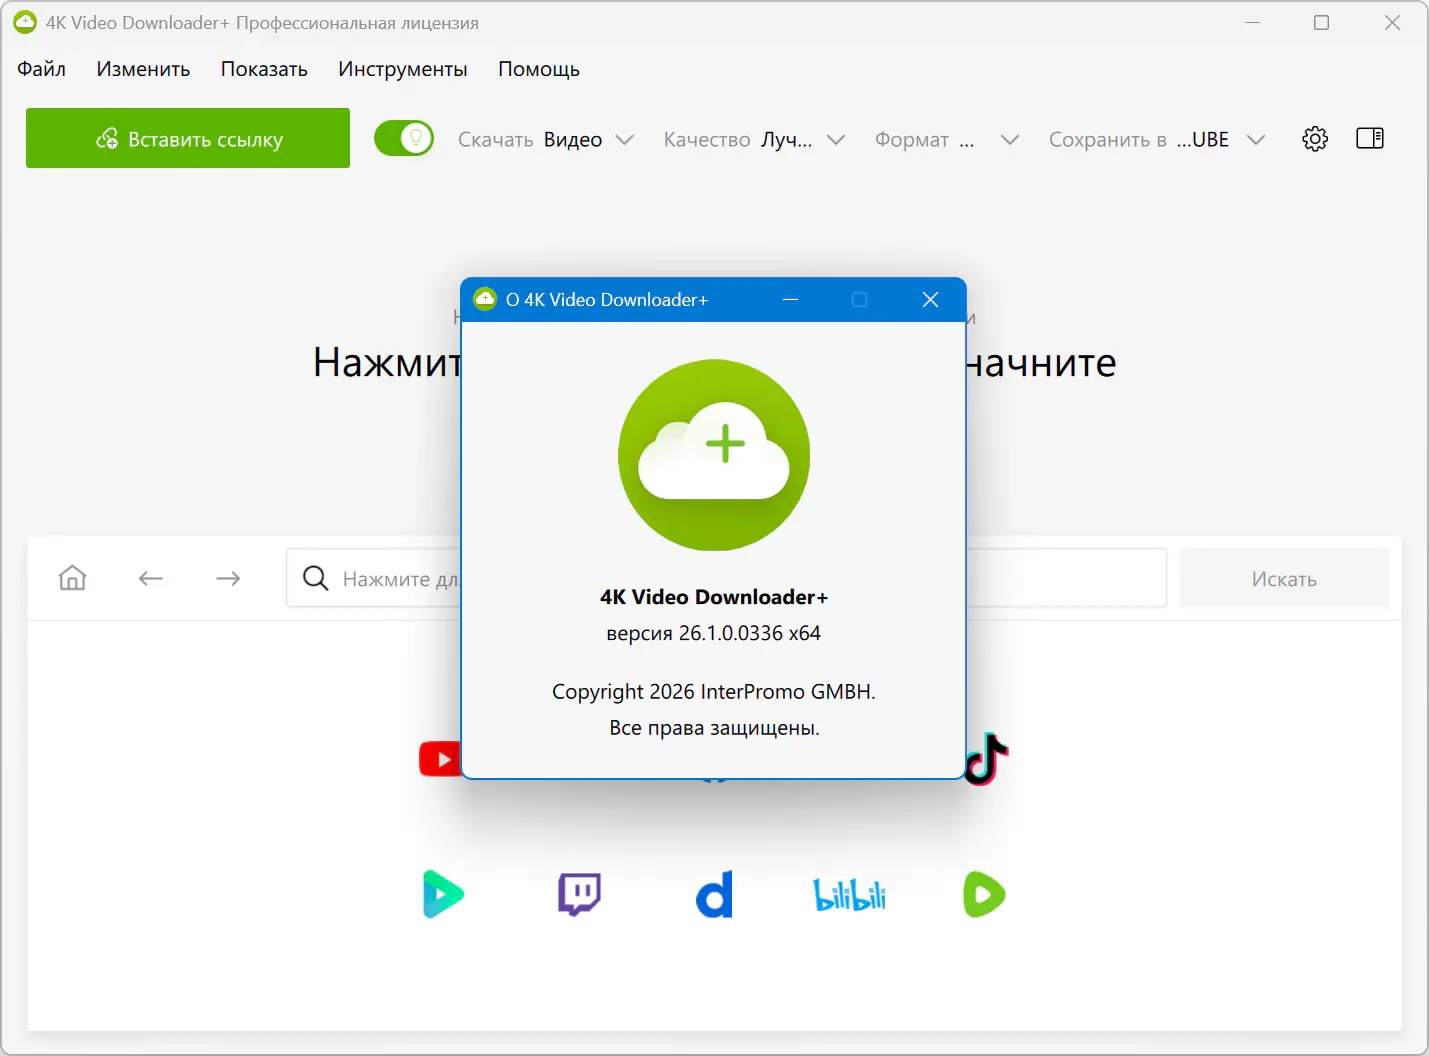Close the About 4K Video Downloader+ dialog
Viewport: 1429px width, 1056px height.
pyautogui.click(x=930, y=299)
